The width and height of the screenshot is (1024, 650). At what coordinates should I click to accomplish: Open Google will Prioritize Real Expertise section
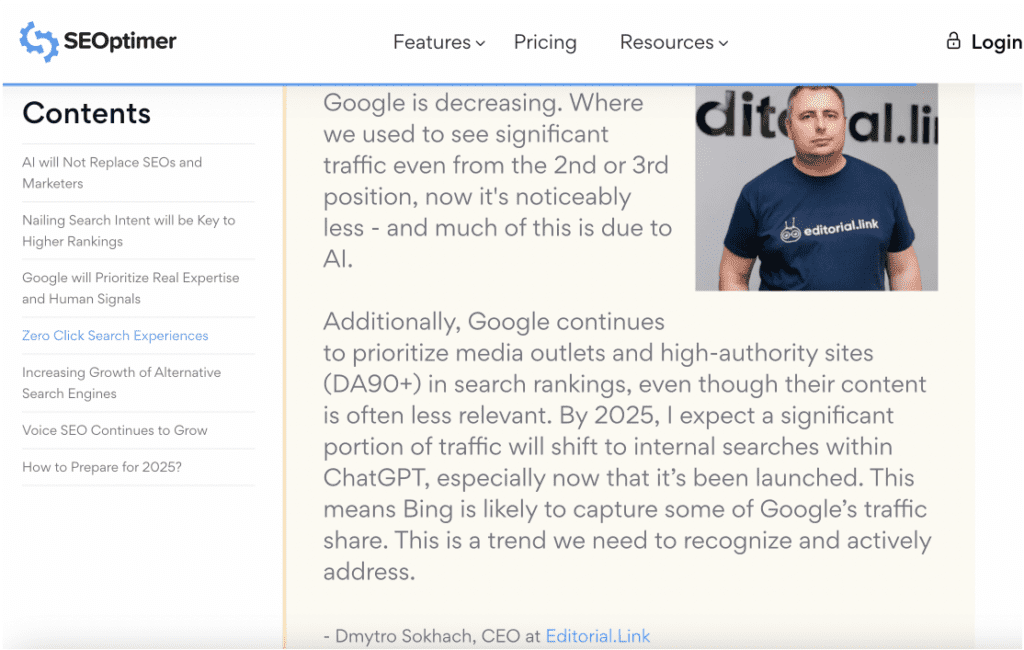click(x=131, y=288)
